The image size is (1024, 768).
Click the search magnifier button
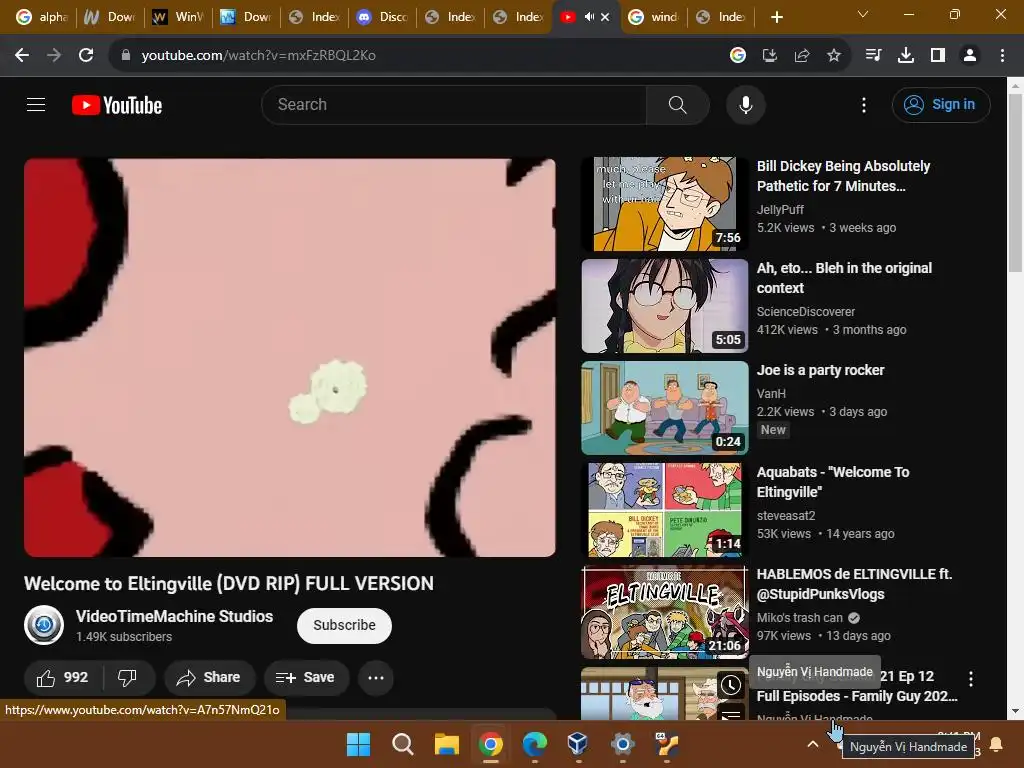click(677, 104)
